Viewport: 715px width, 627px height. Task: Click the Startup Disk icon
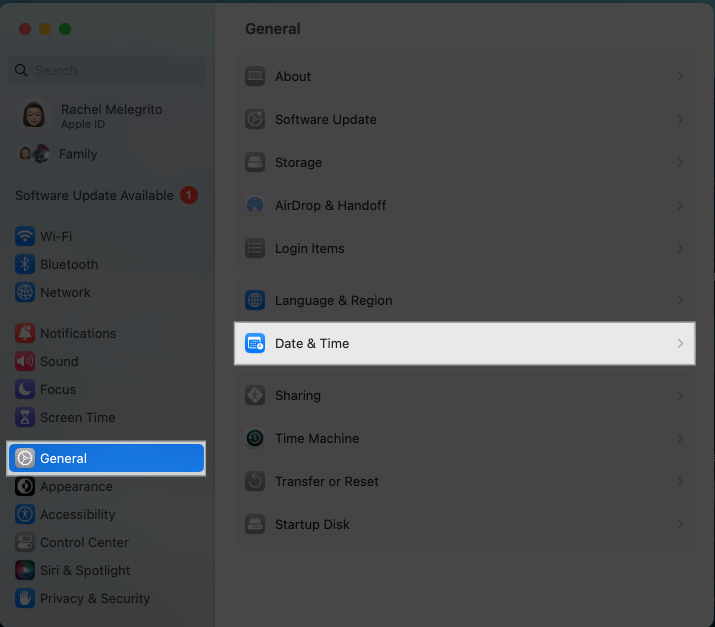pyautogui.click(x=255, y=524)
